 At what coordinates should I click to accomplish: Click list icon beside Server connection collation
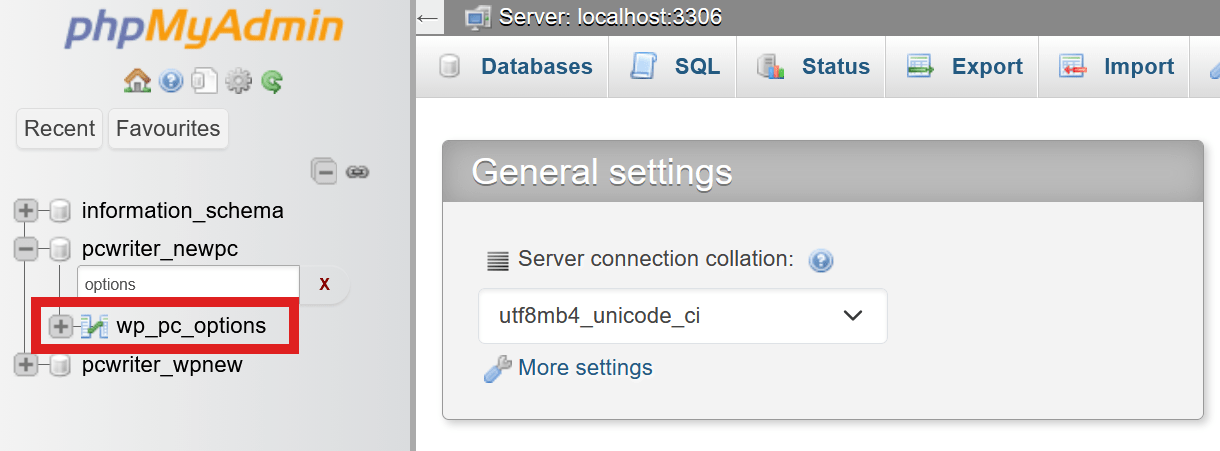click(x=497, y=261)
